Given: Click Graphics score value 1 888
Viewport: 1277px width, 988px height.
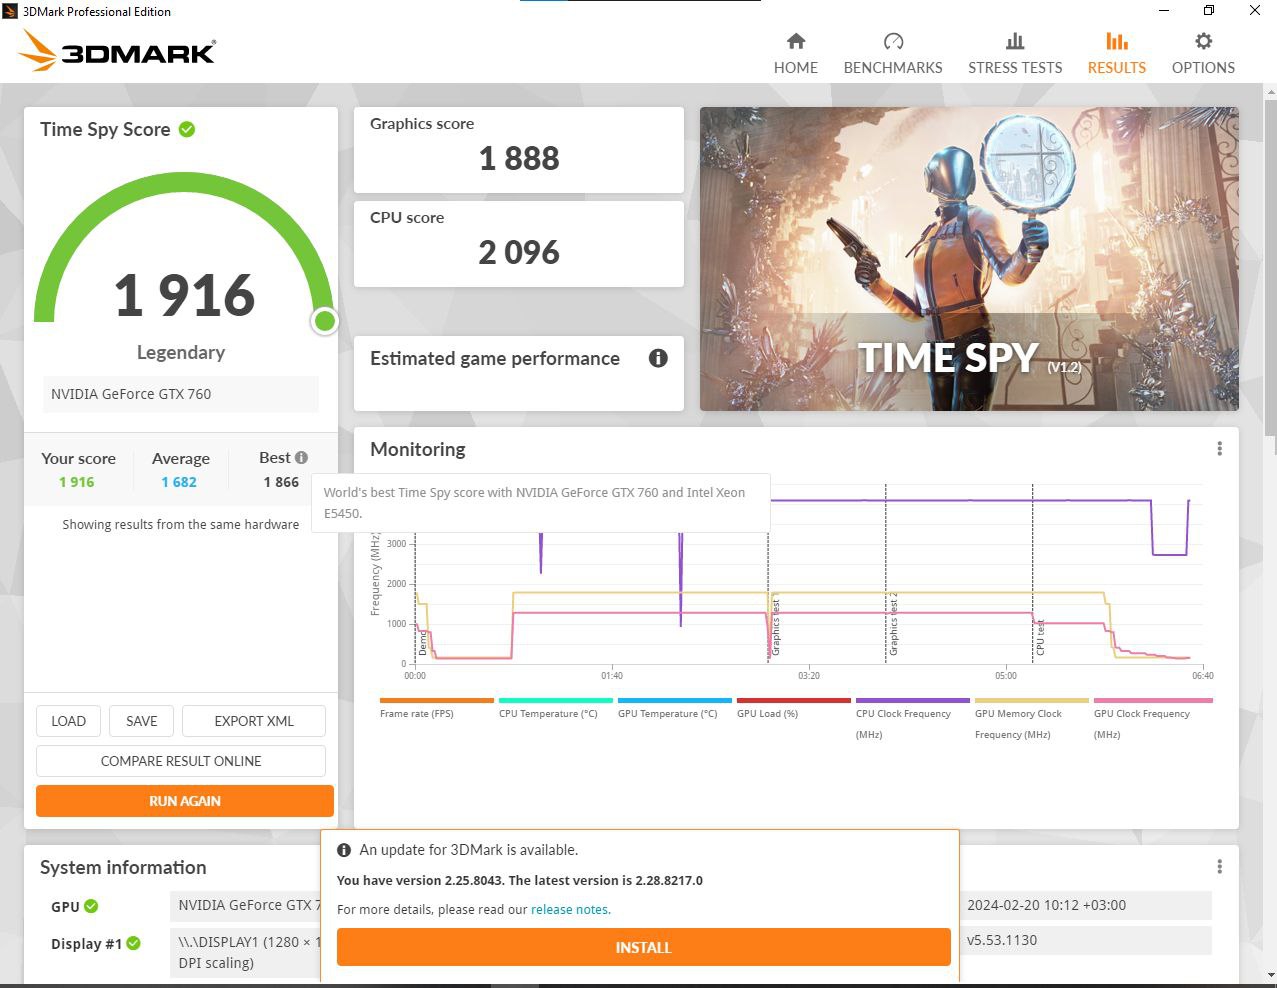Looking at the screenshot, I should 519,158.
